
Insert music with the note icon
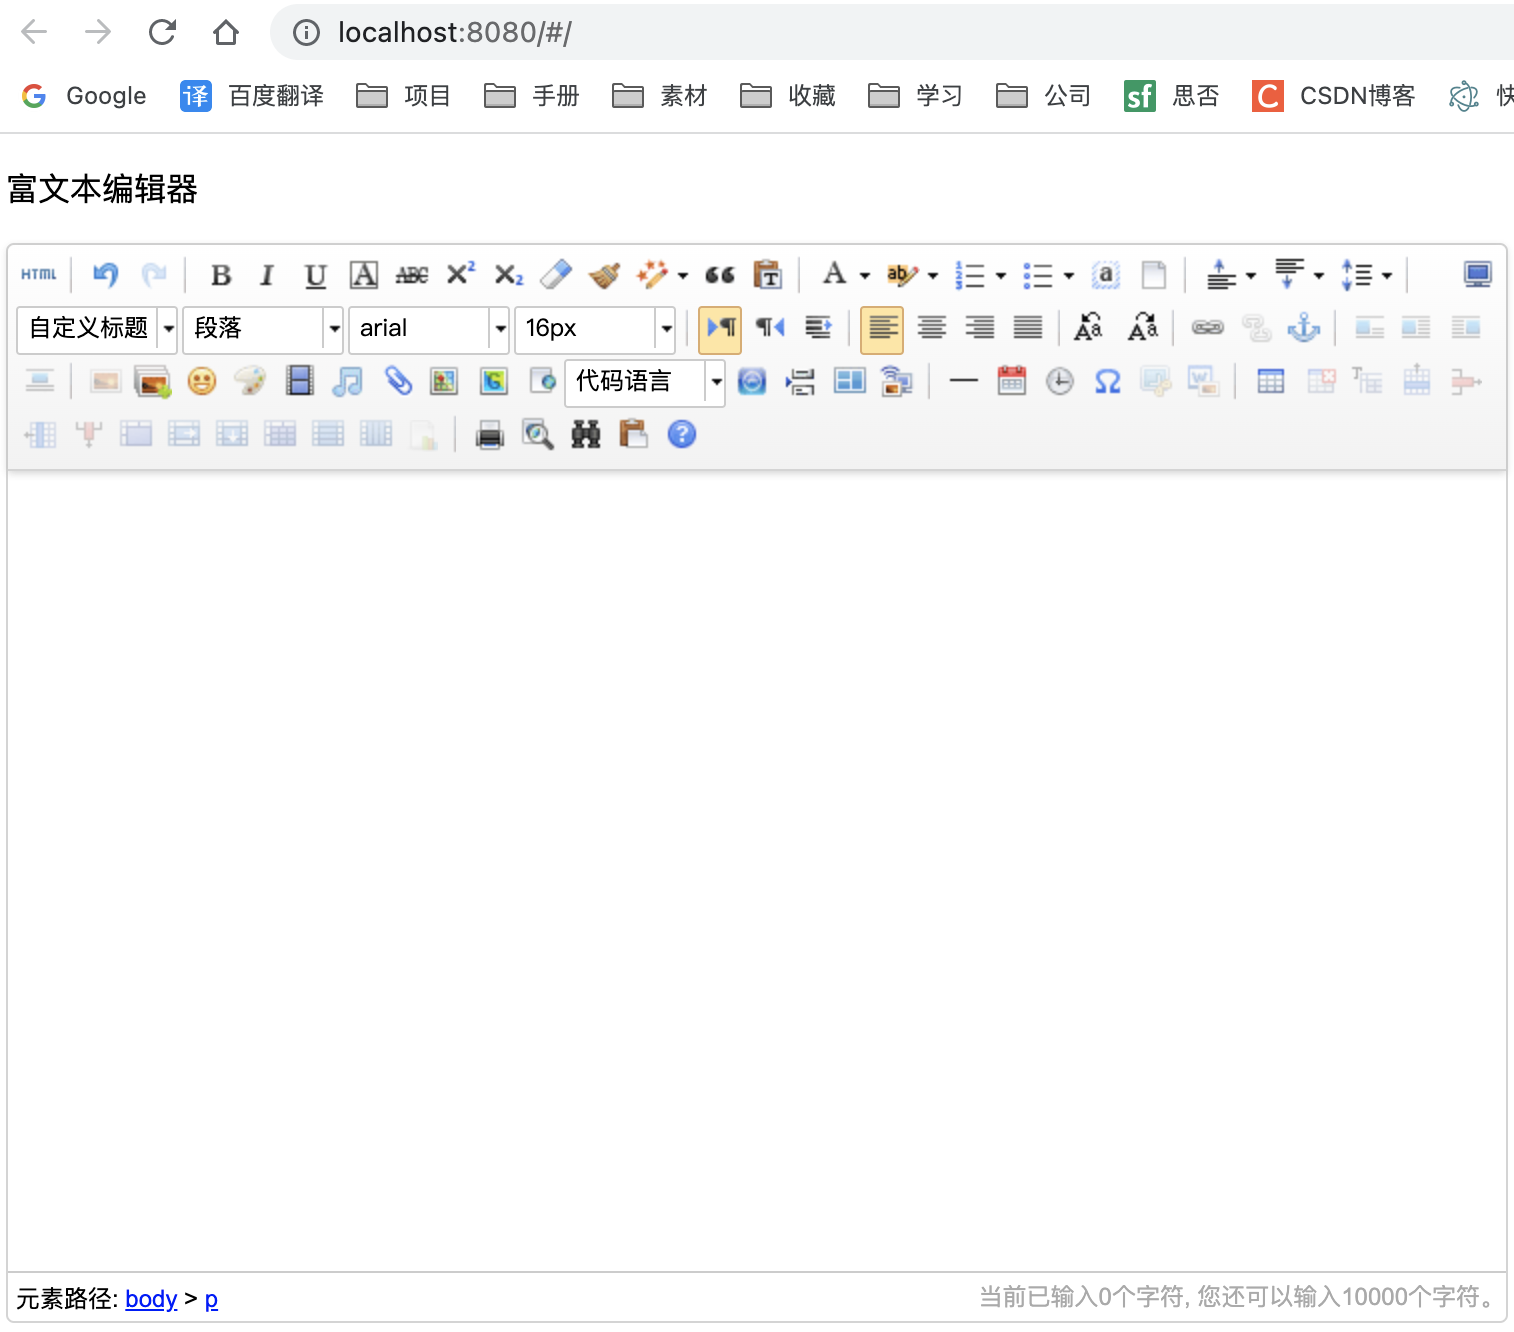[347, 381]
